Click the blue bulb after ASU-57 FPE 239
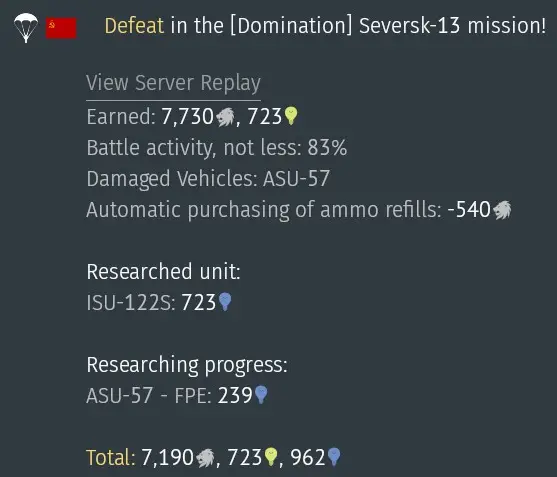Viewport: 557px width, 477px height. point(261,395)
